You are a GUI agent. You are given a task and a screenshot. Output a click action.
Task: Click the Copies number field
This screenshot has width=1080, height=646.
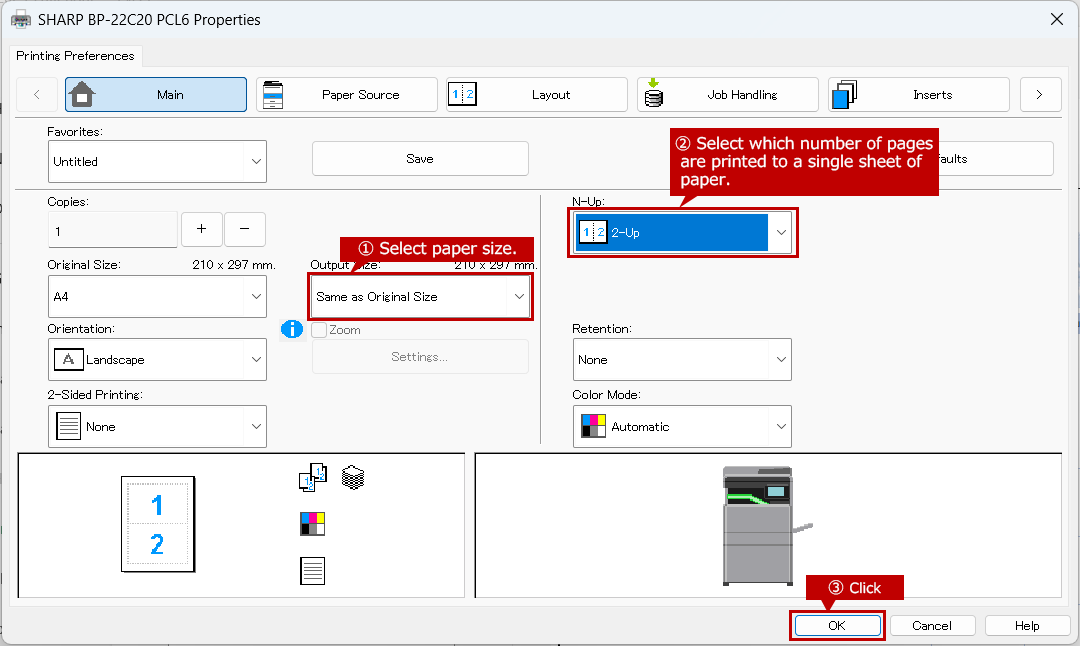113,230
